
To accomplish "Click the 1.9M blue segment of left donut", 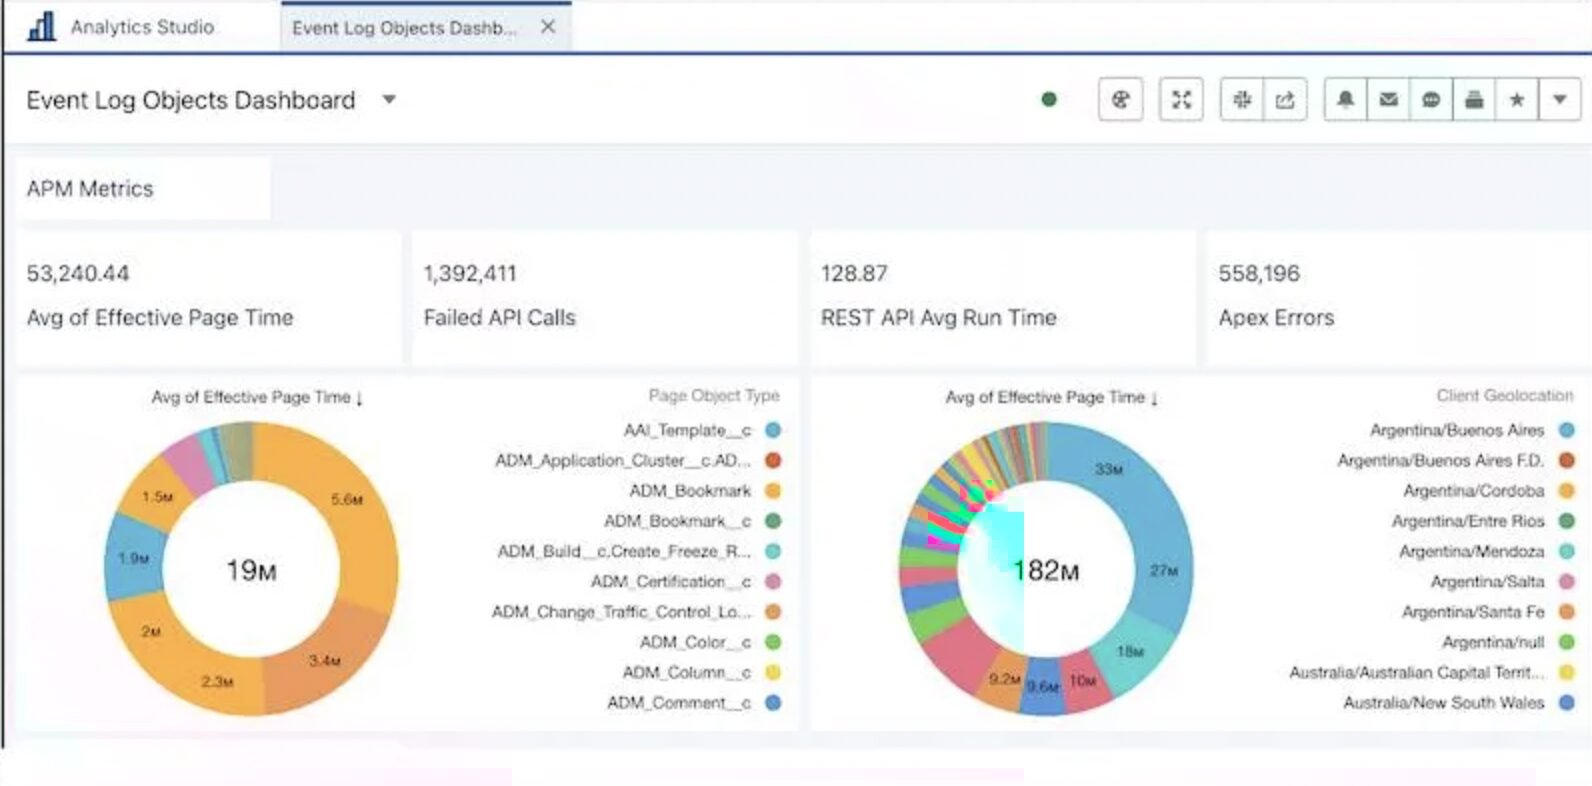I will point(133,557).
